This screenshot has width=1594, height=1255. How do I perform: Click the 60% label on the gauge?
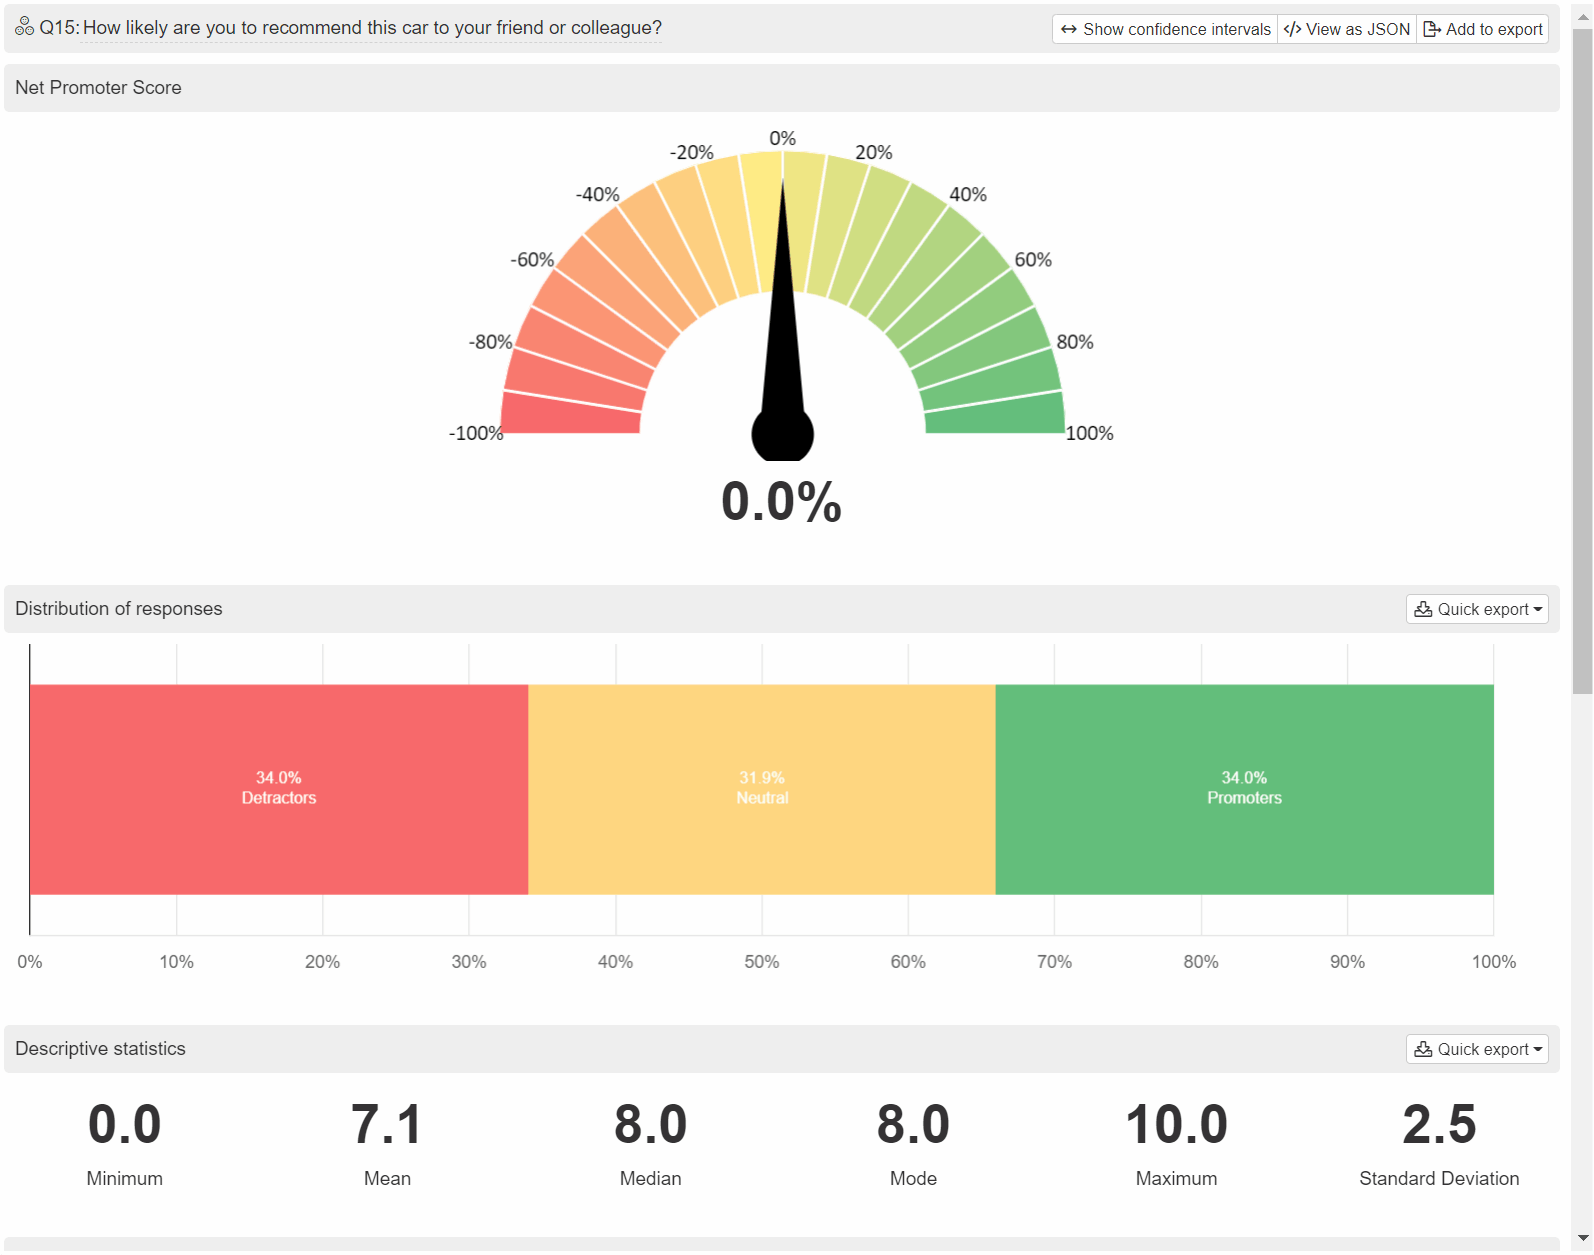1033,260
